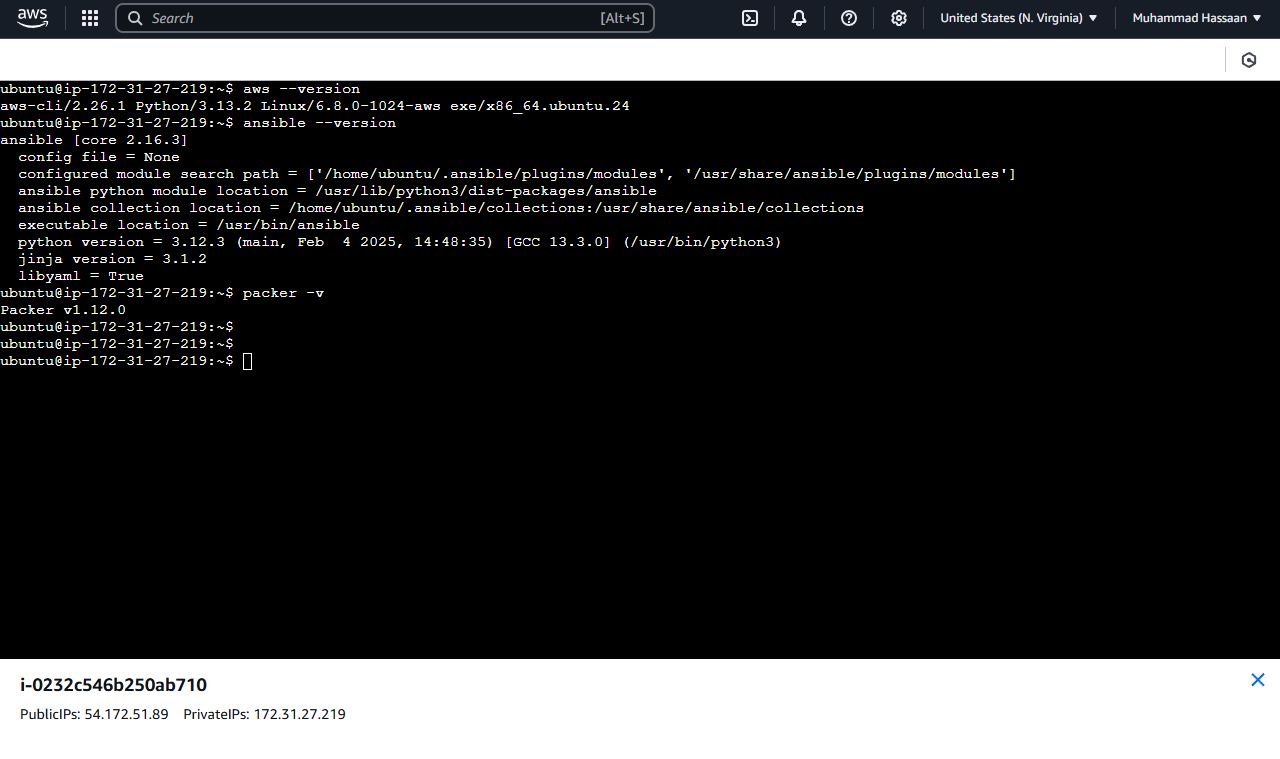Open Muhammad Hassaan account menu
1280x759 pixels.
tap(1197, 18)
